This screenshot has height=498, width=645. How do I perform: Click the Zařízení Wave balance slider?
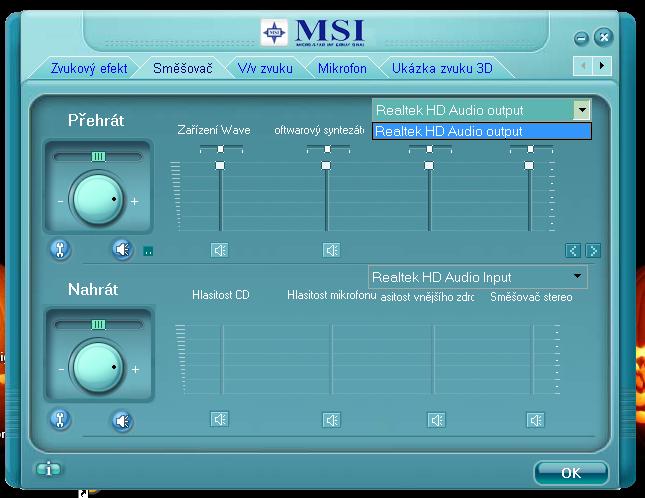coord(221,149)
